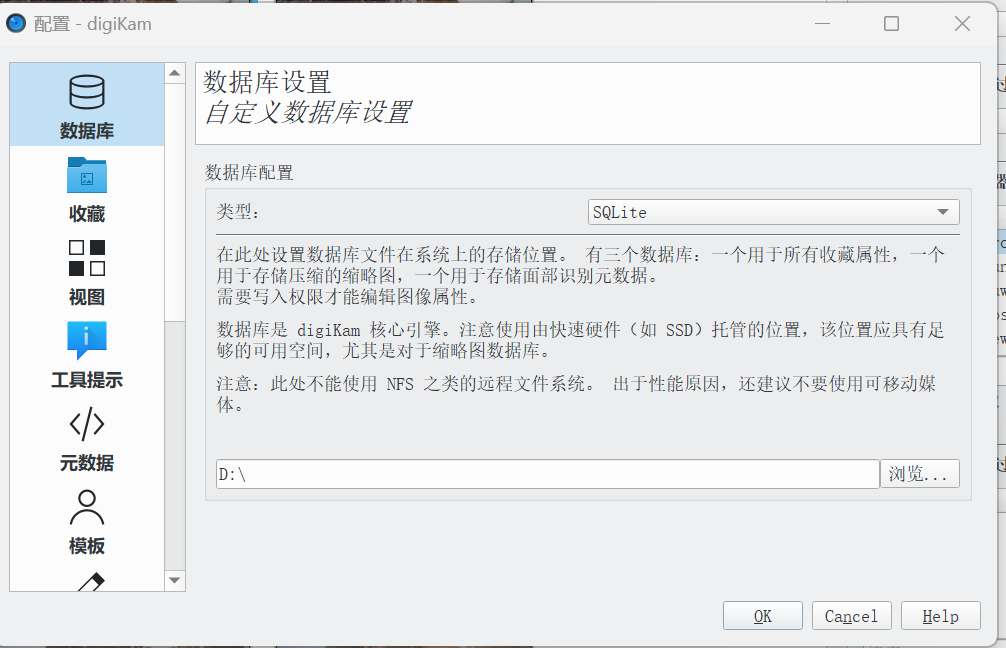This screenshot has height=648, width=1006.
Task: Maximize the configuration dialog window
Action: (x=891, y=24)
